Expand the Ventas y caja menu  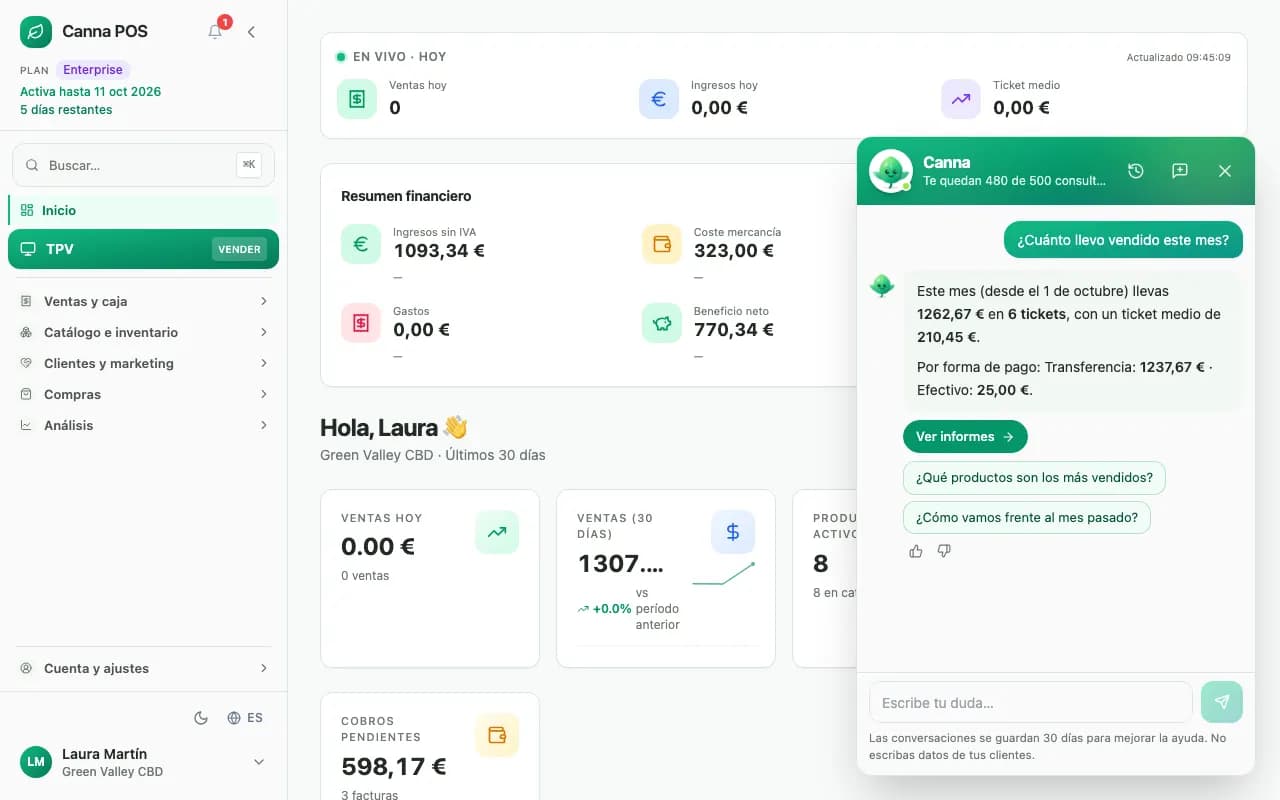coord(143,301)
